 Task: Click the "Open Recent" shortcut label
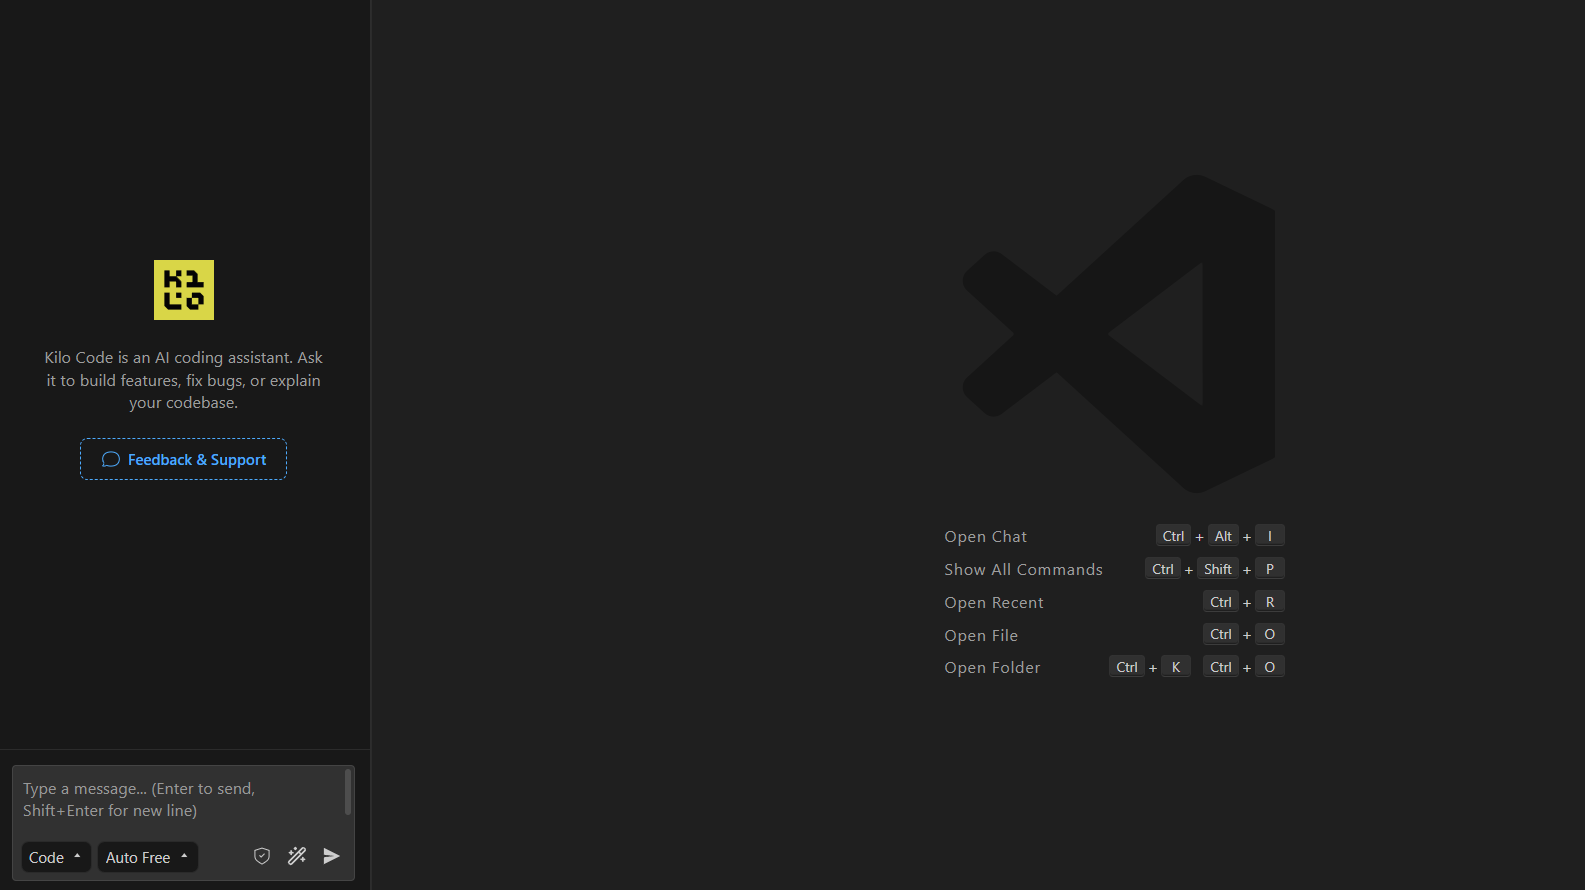point(994,603)
